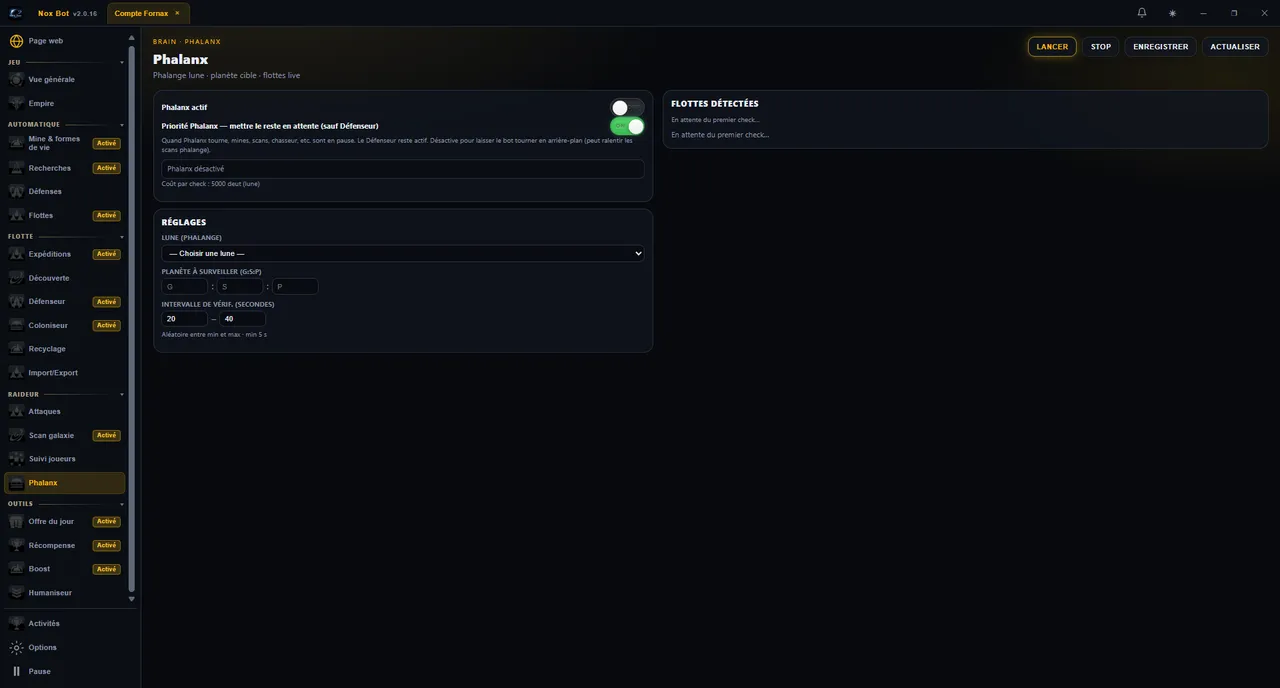Collapse the OUTILS section
The width and height of the screenshot is (1280, 688).
click(x=122, y=504)
